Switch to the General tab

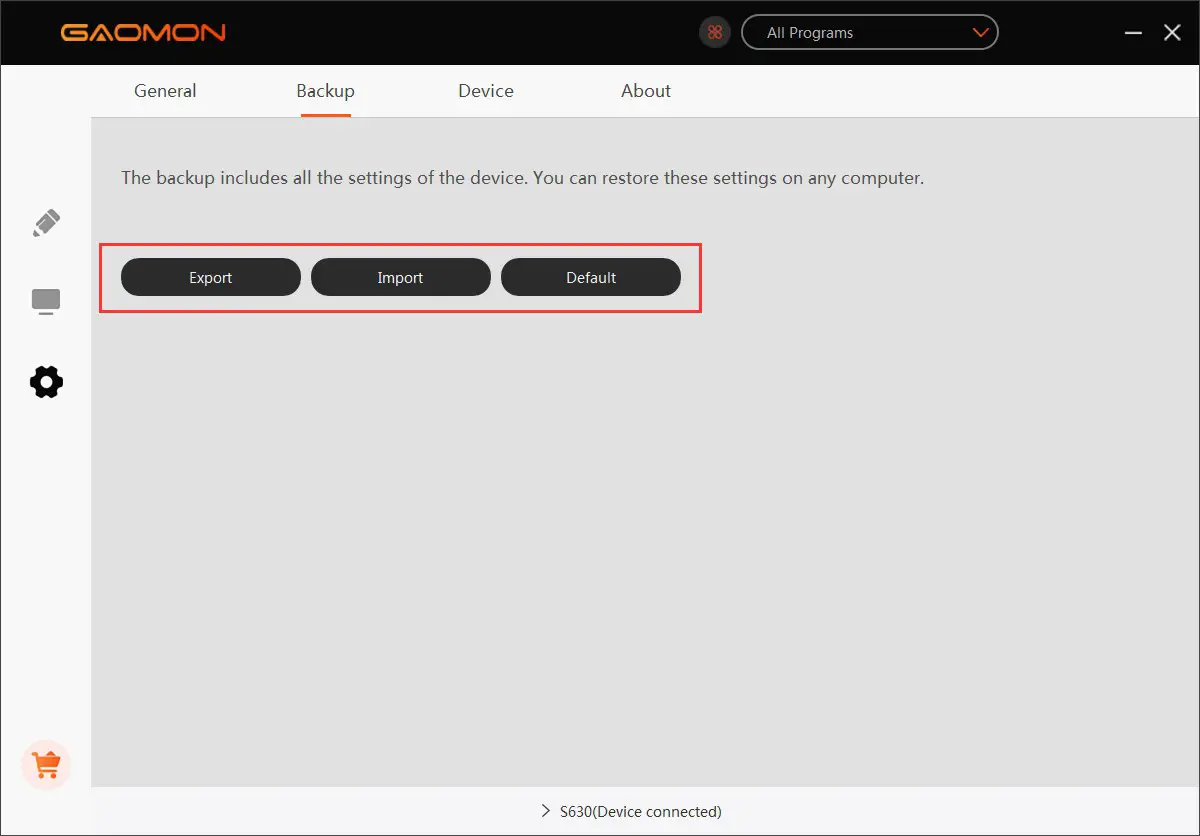coord(165,91)
